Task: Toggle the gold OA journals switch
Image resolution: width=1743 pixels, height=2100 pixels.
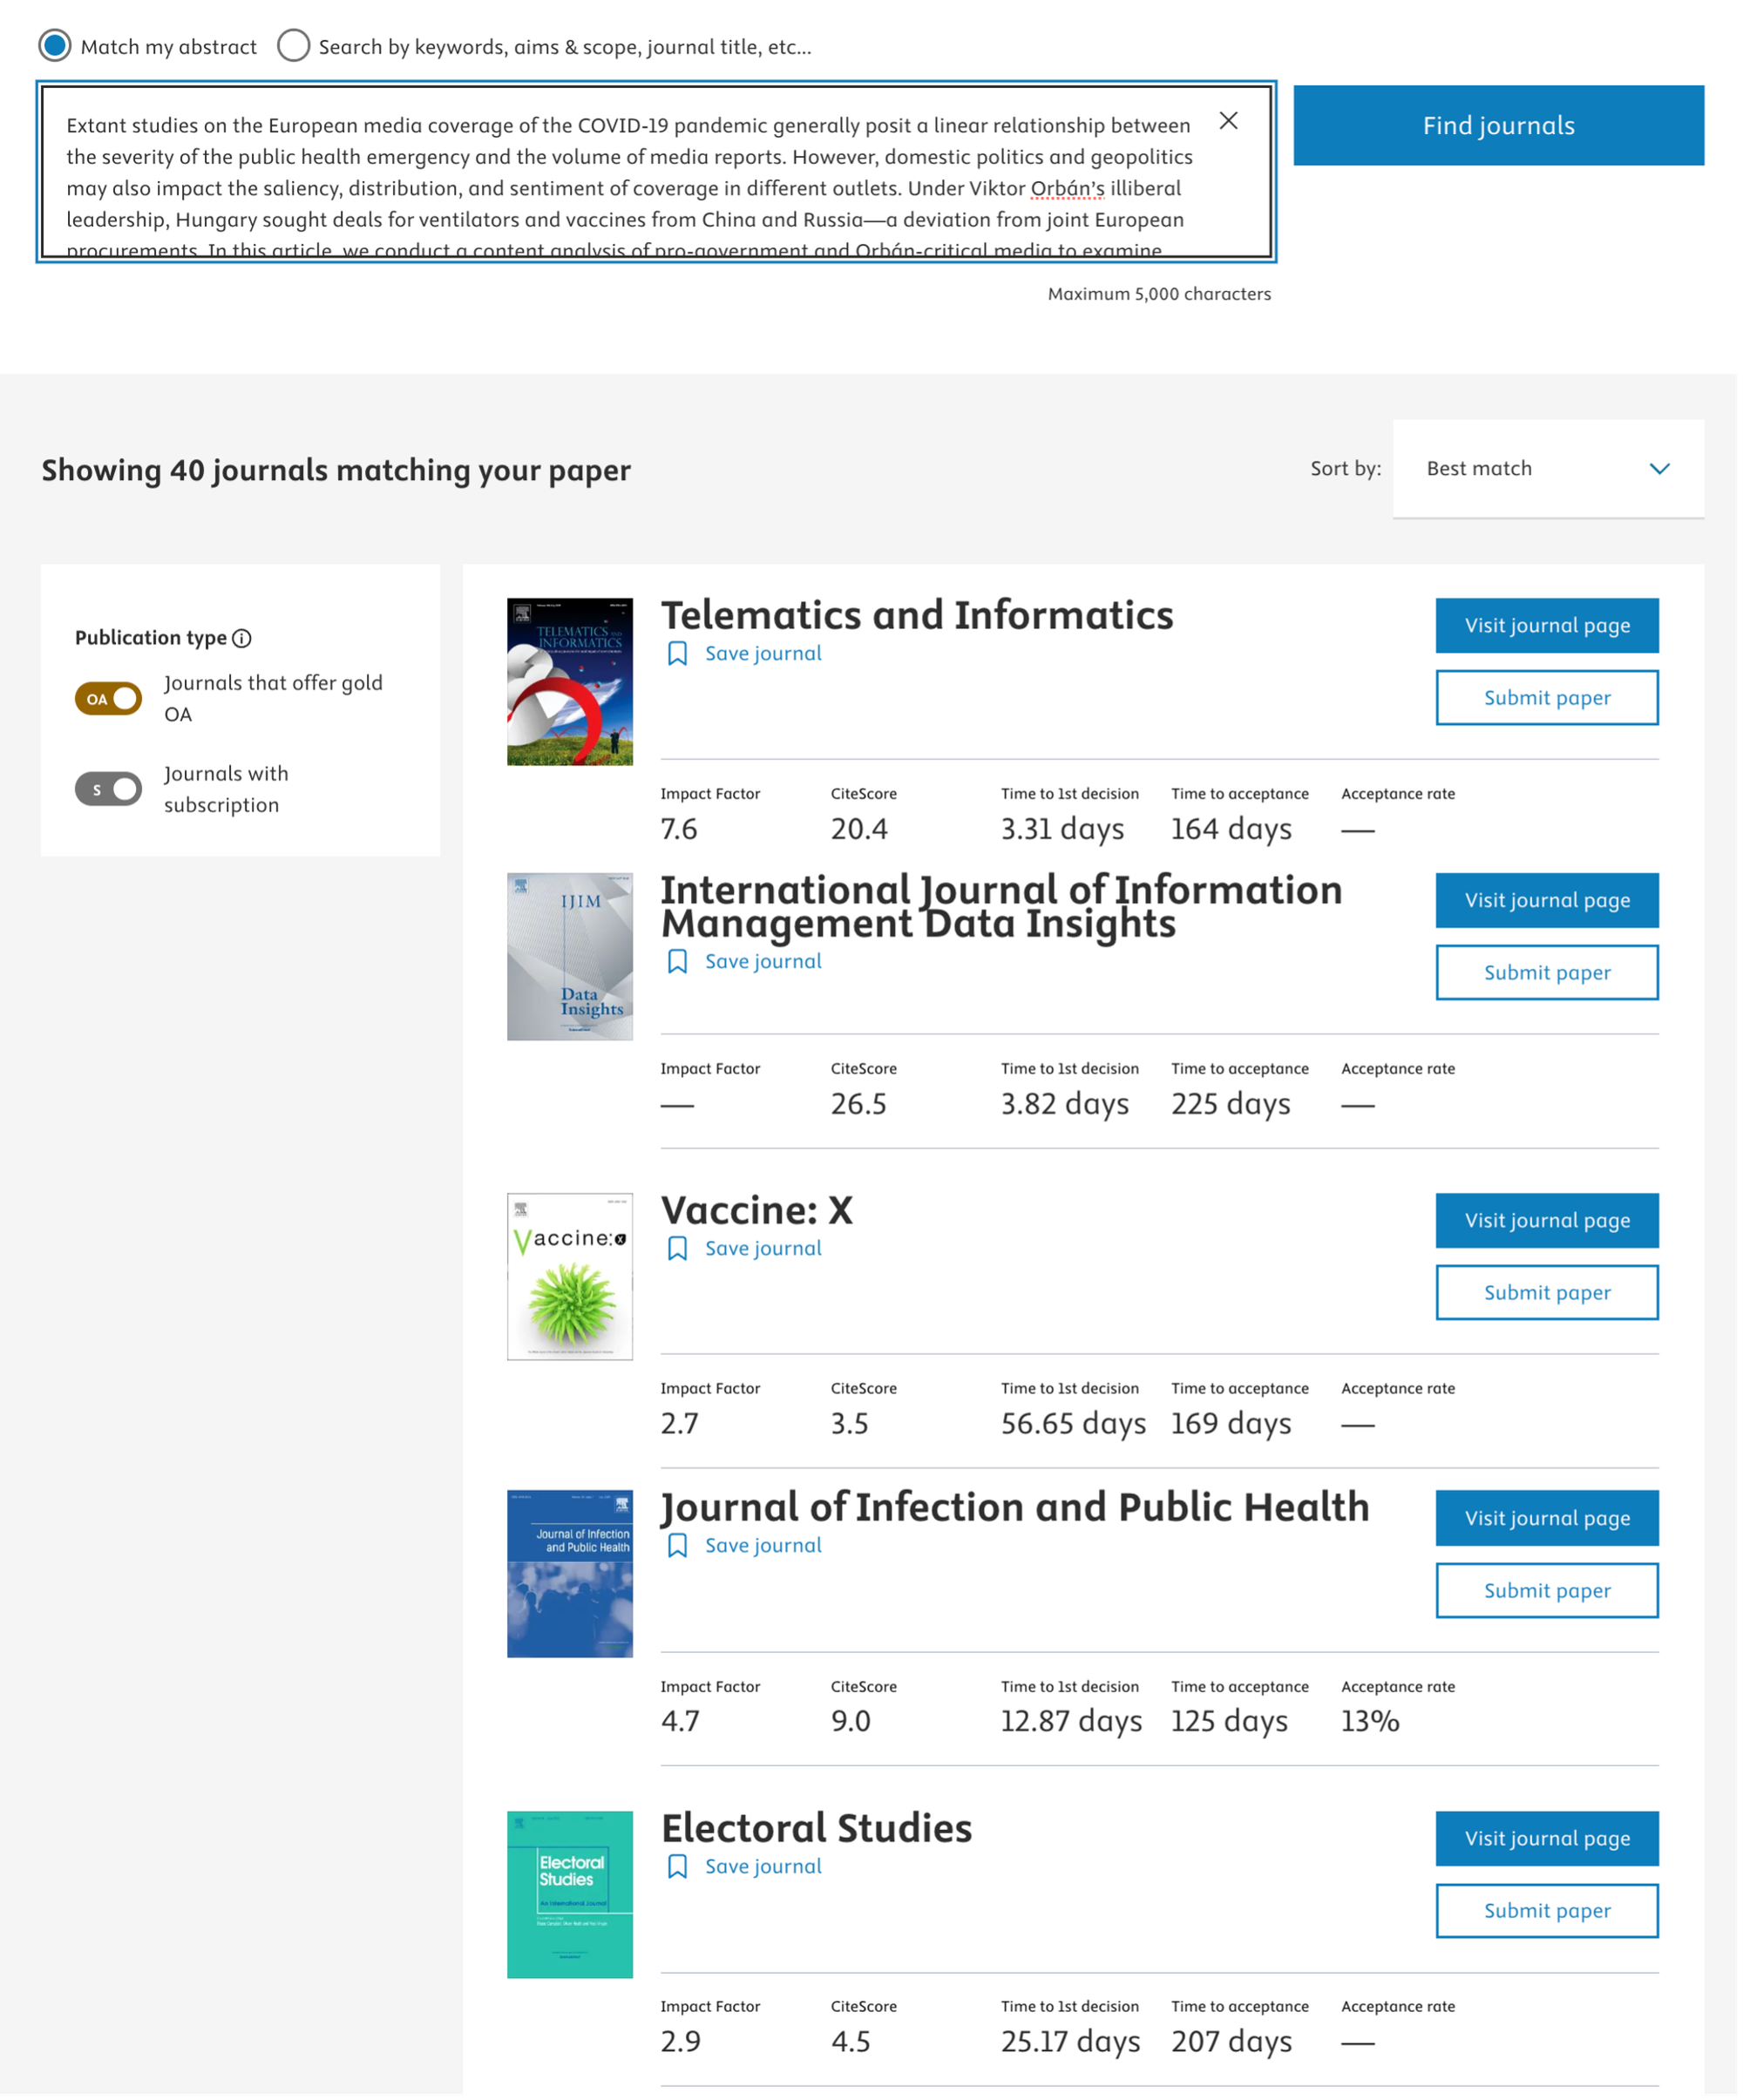Action: [x=109, y=700]
